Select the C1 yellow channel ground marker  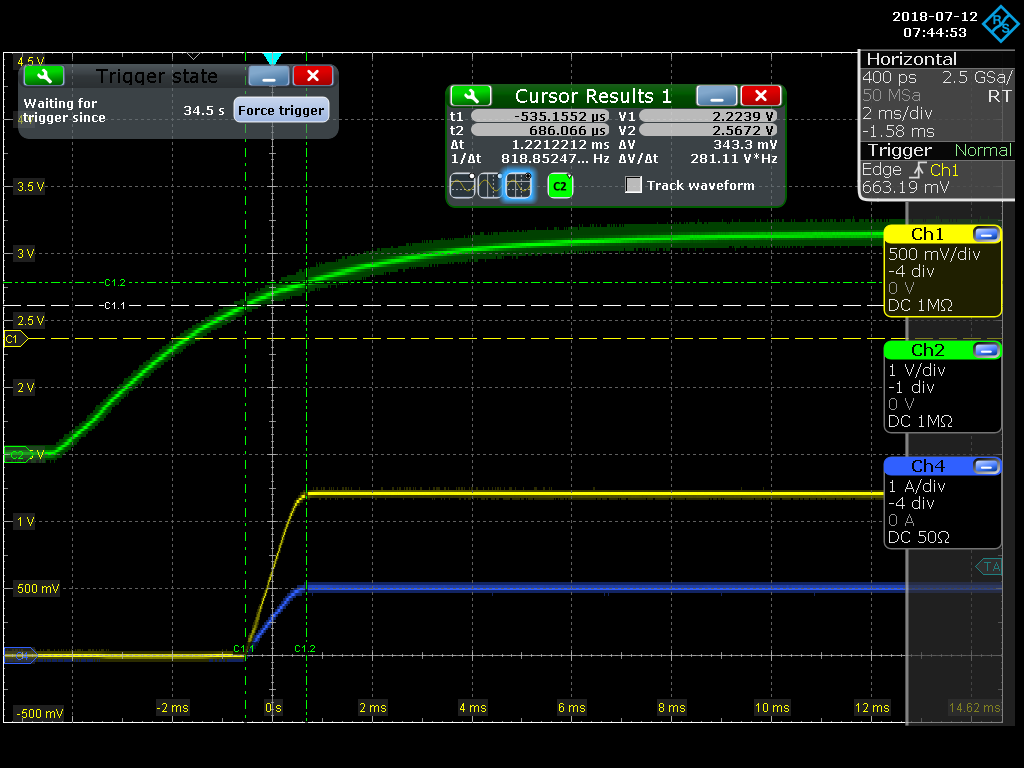(x=15, y=339)
